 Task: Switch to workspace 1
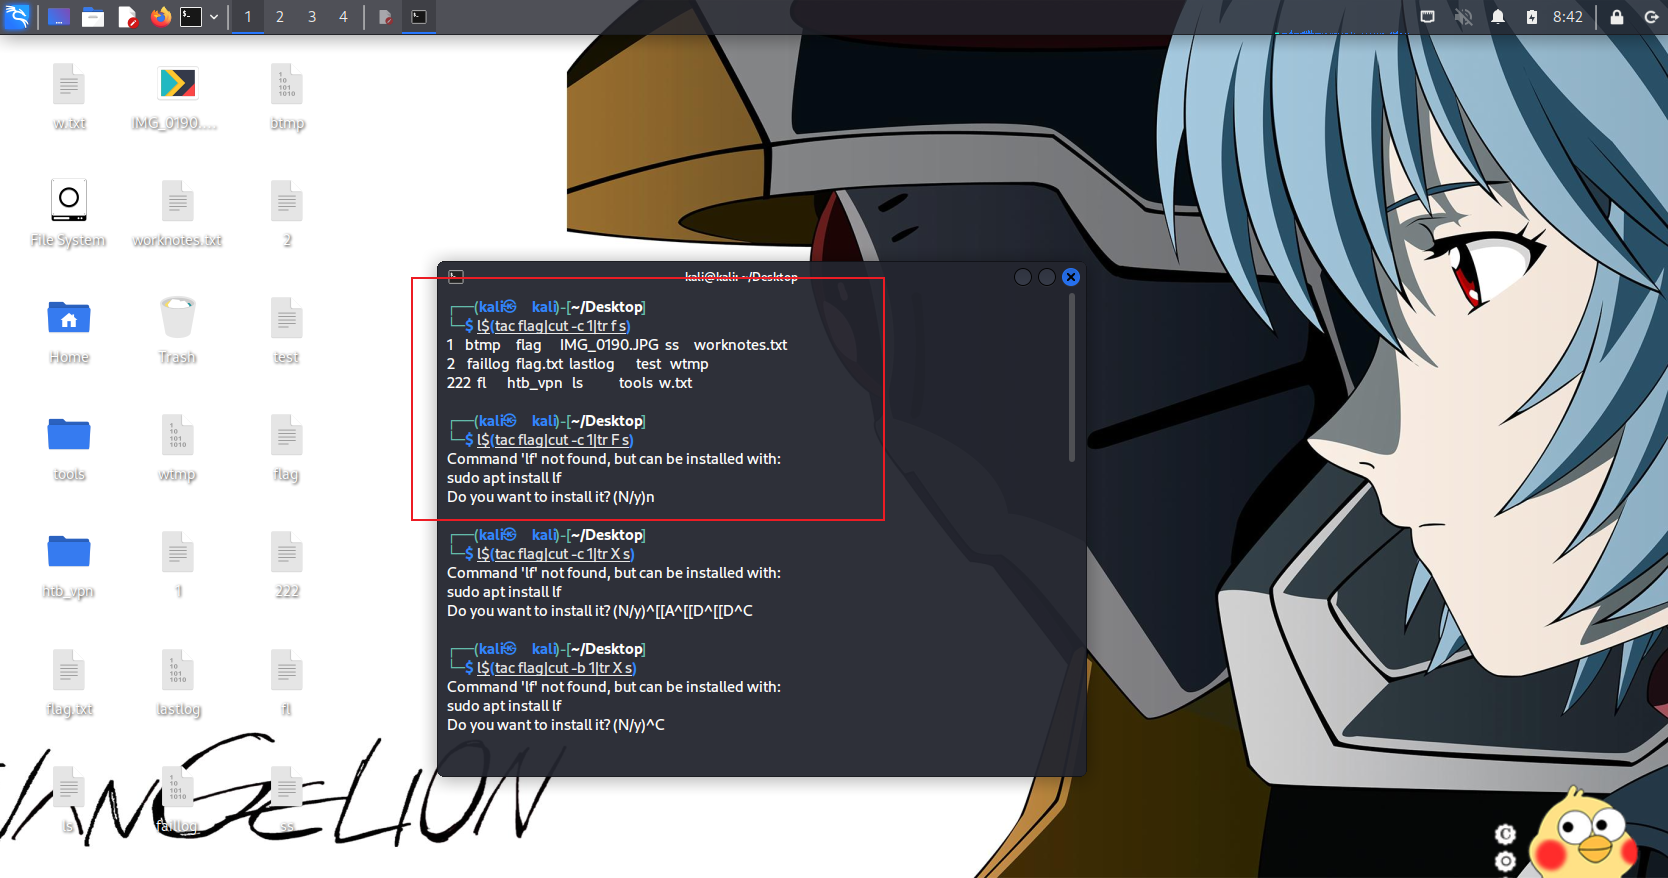248,17
